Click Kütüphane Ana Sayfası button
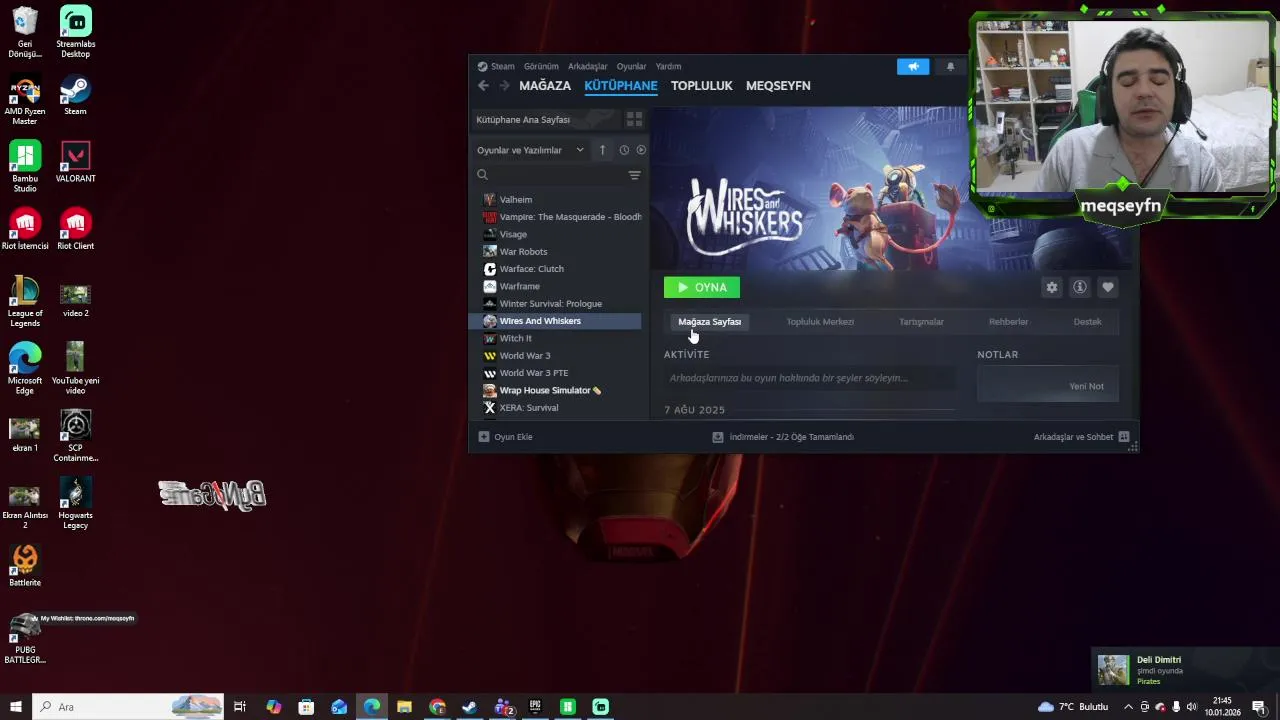This screenshot has width=1280, height=720. (545, 119)
